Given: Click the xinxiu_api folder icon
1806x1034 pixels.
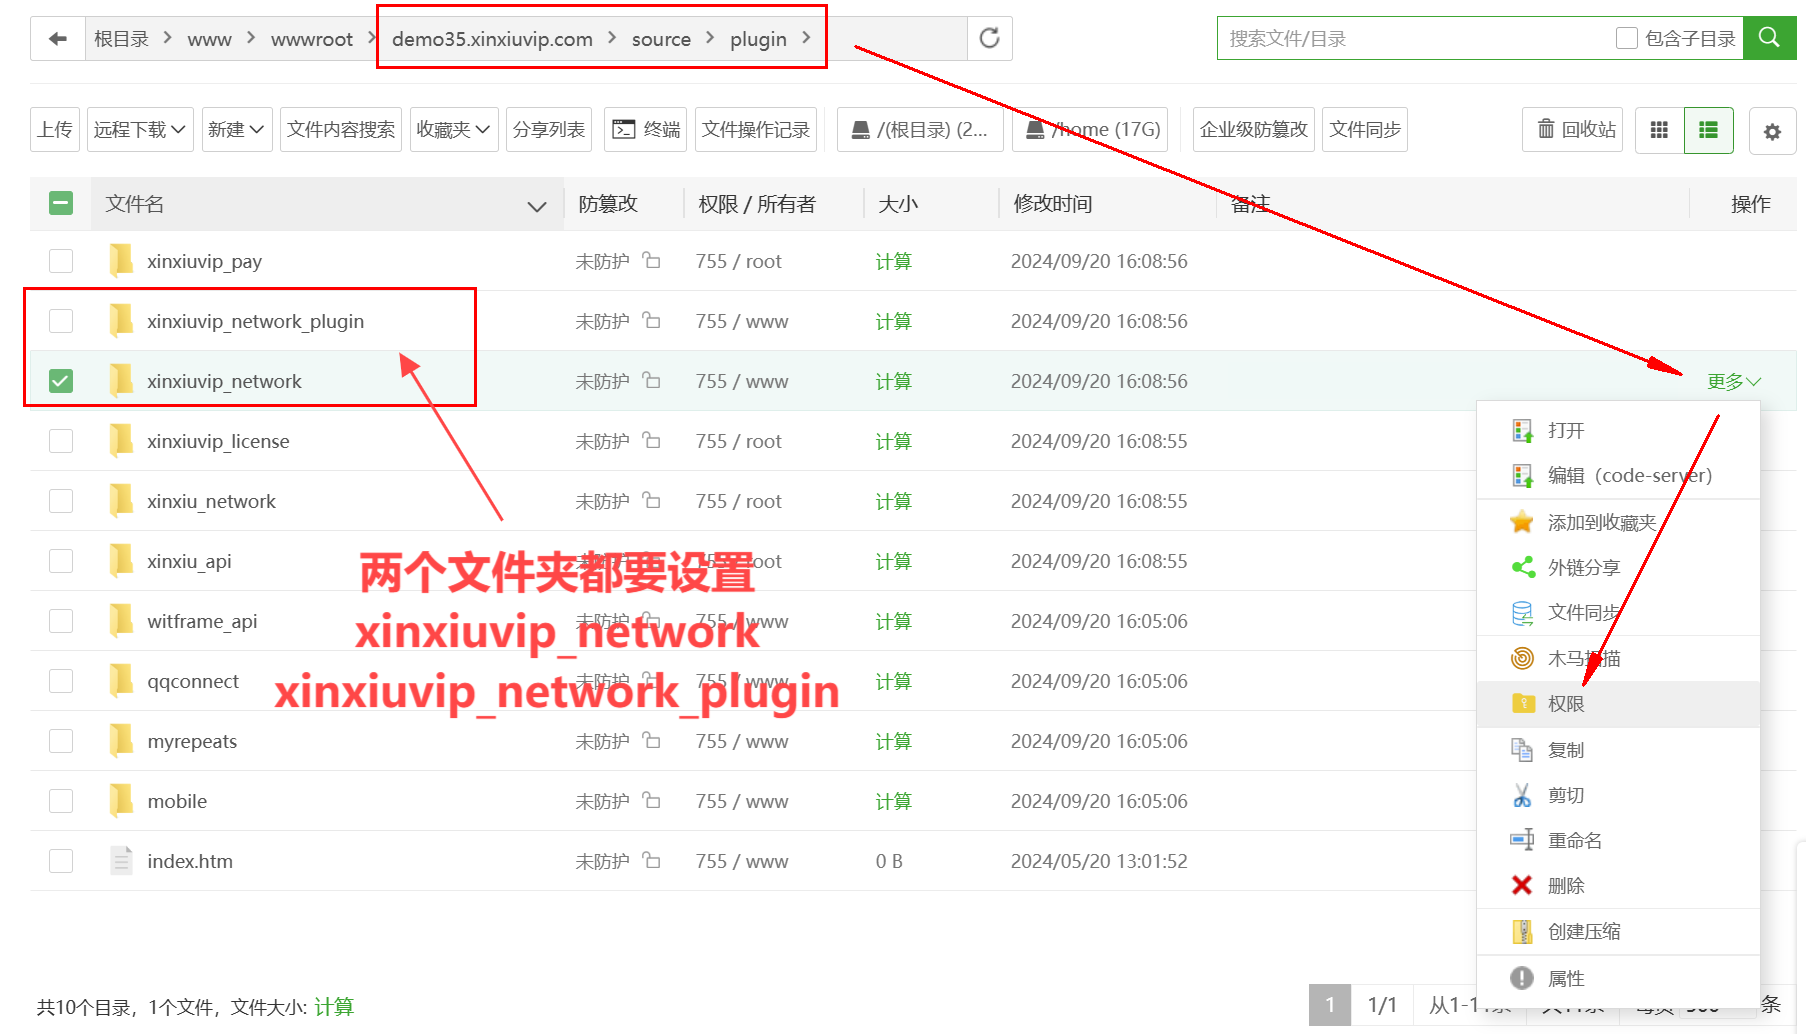Looking at the screenshot, I should (121, 560).
